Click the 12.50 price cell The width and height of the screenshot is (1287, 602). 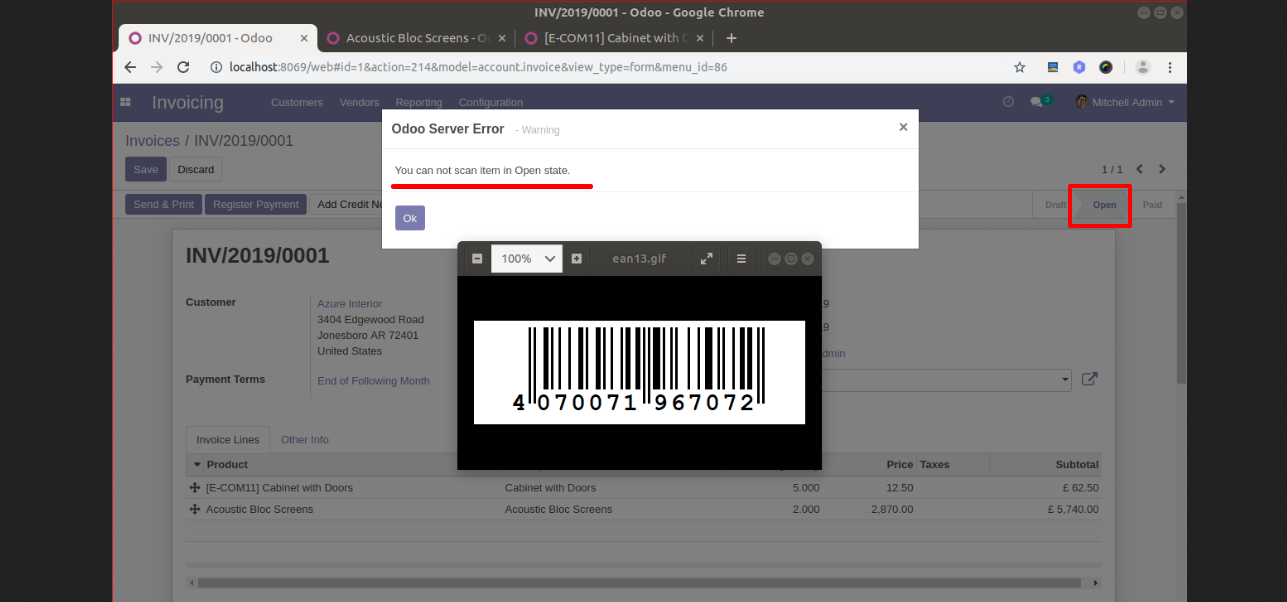coord(899,488)
